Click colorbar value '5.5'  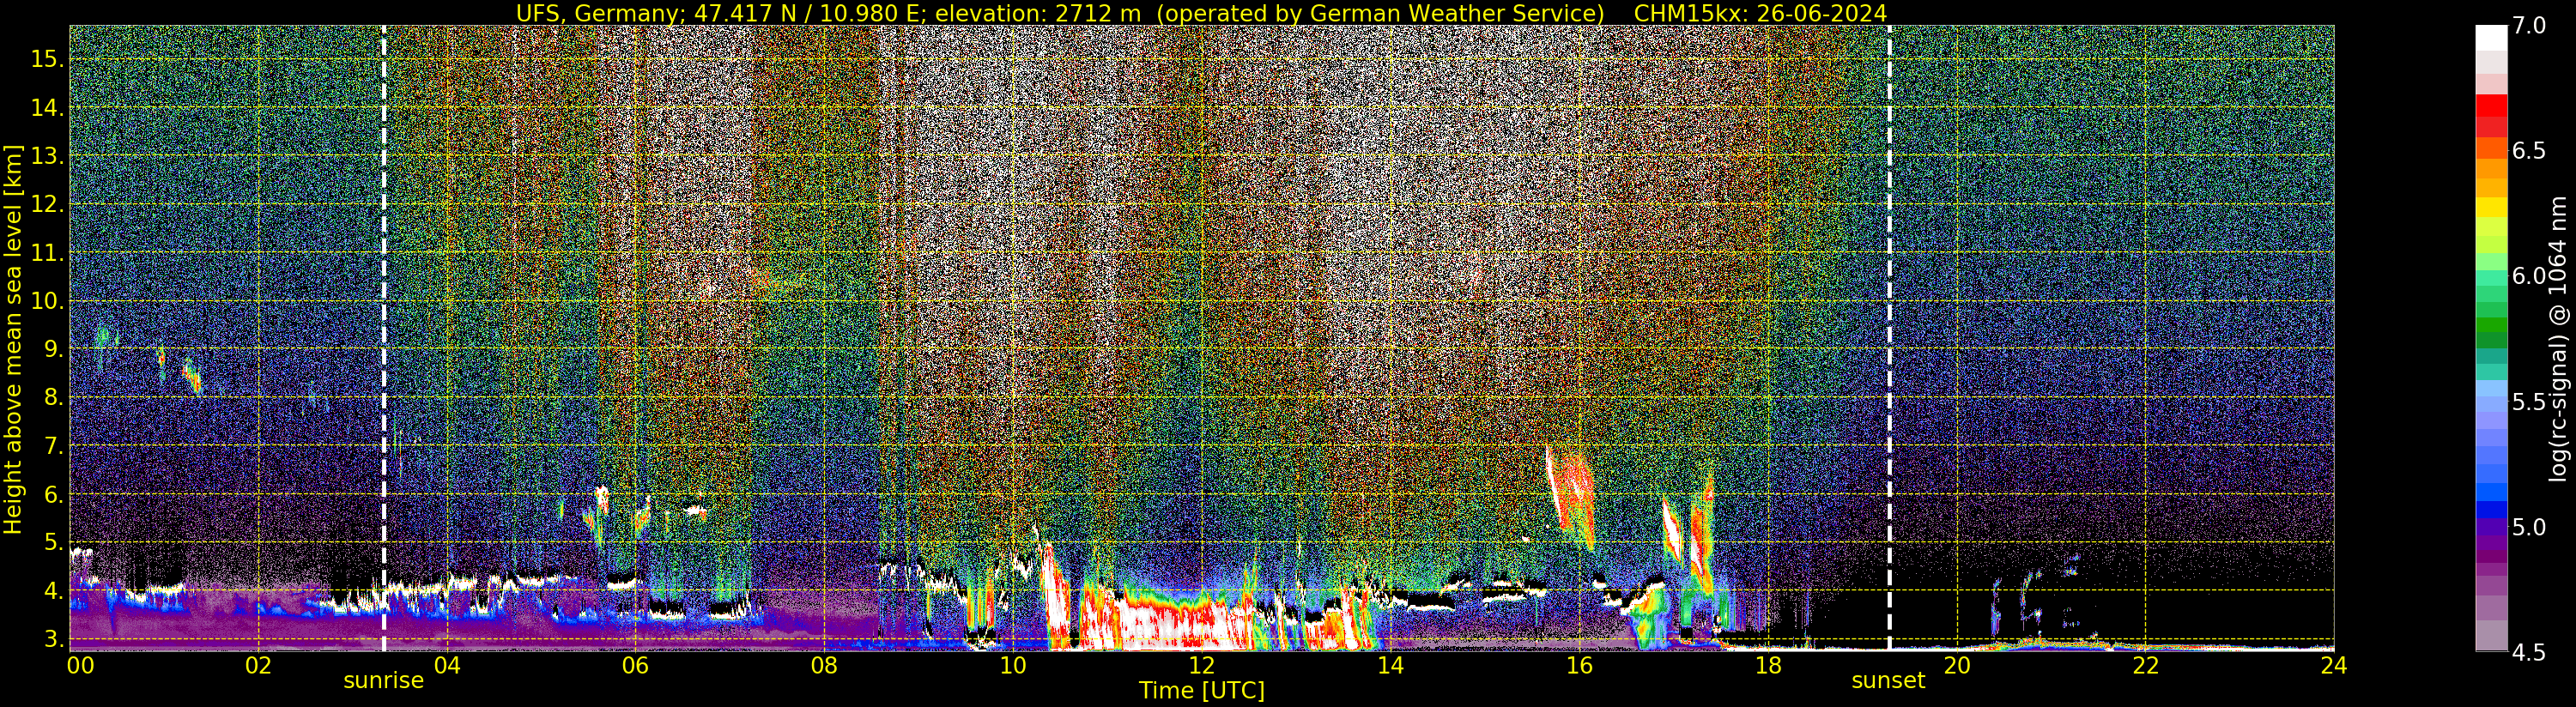point(2529,402)
